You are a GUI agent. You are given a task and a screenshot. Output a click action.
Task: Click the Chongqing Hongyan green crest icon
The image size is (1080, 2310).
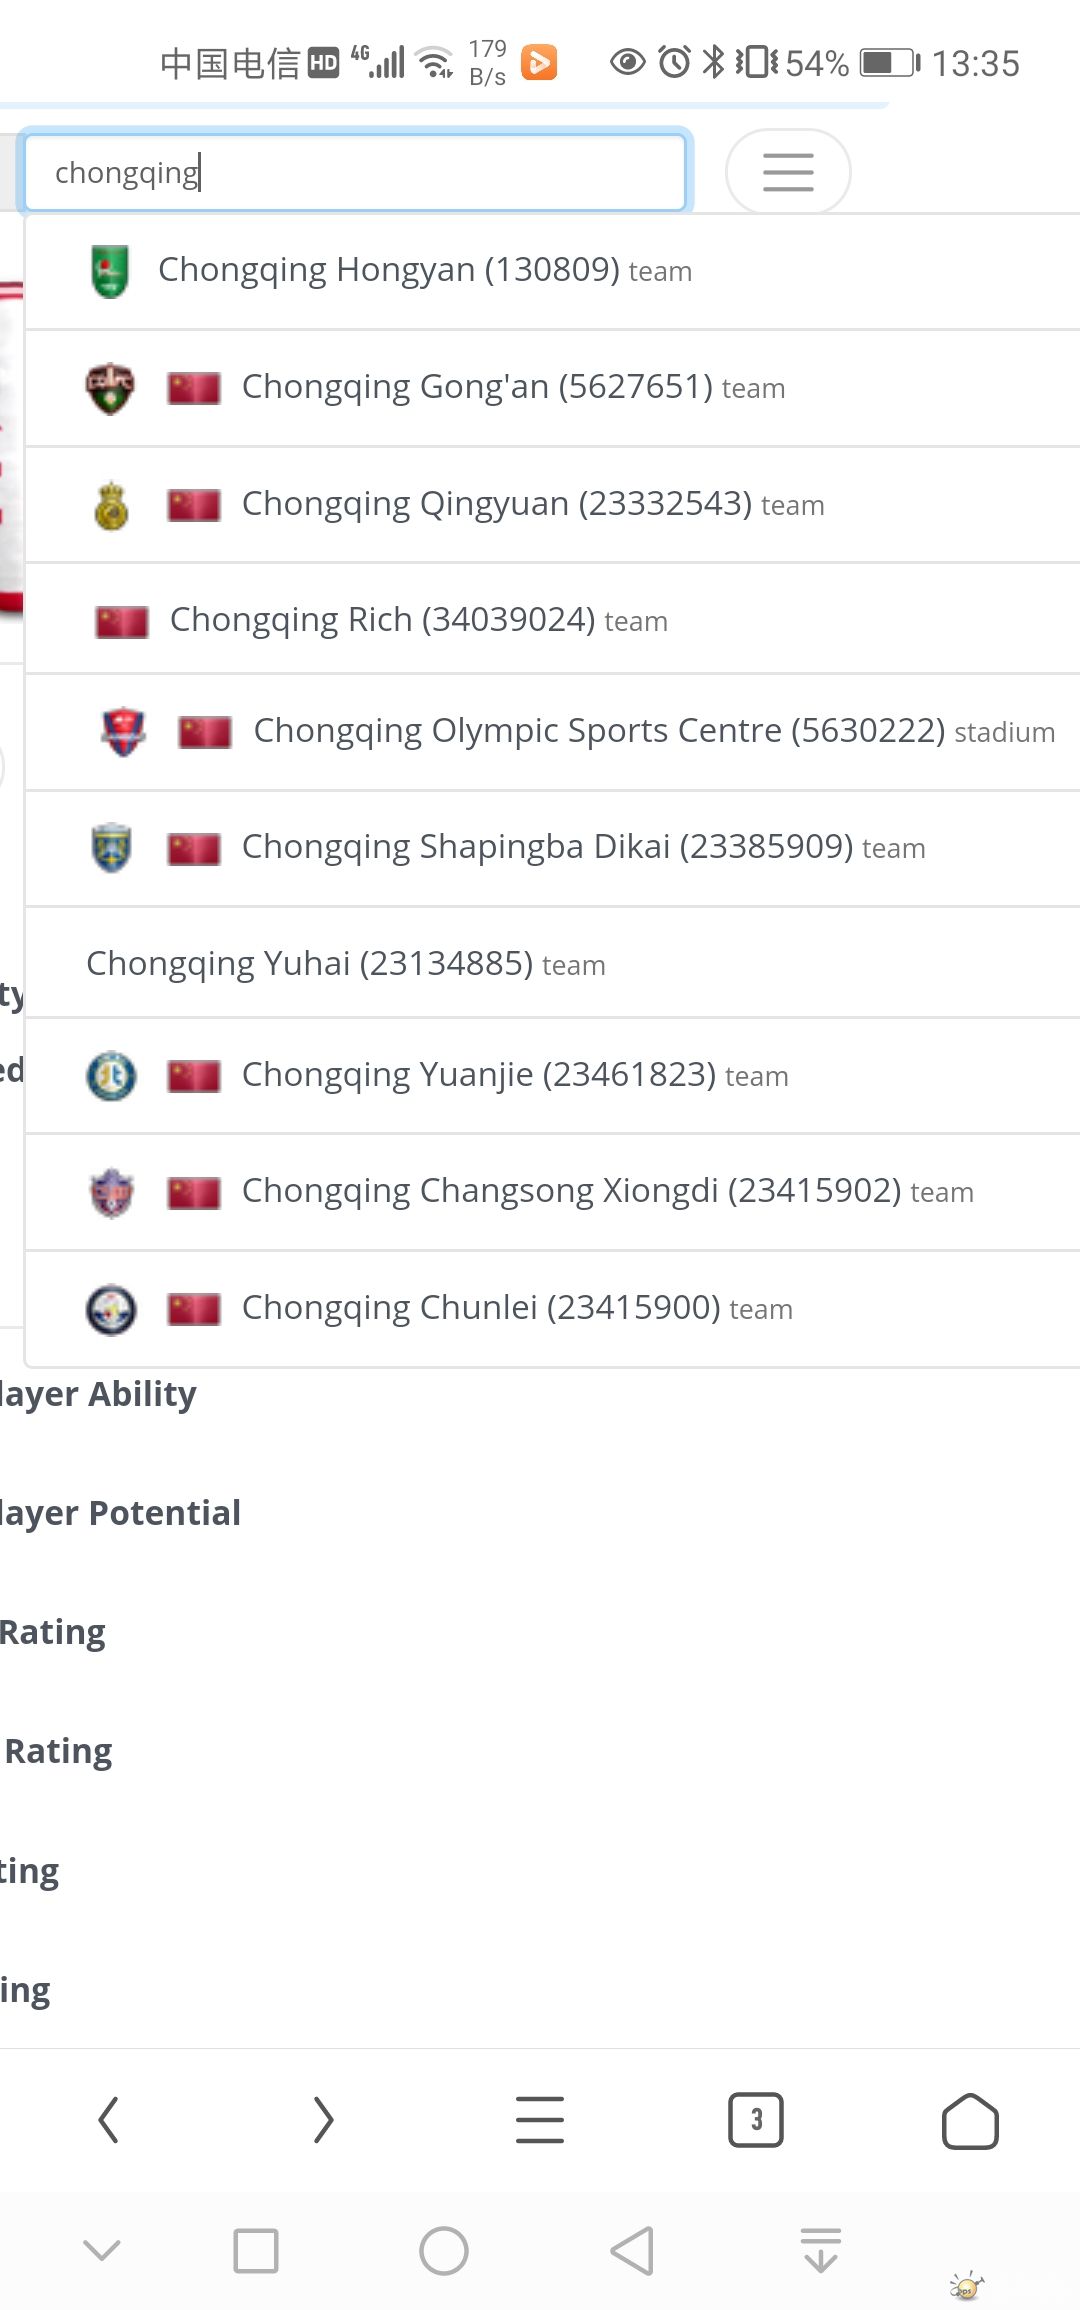(x=110, y=271)
